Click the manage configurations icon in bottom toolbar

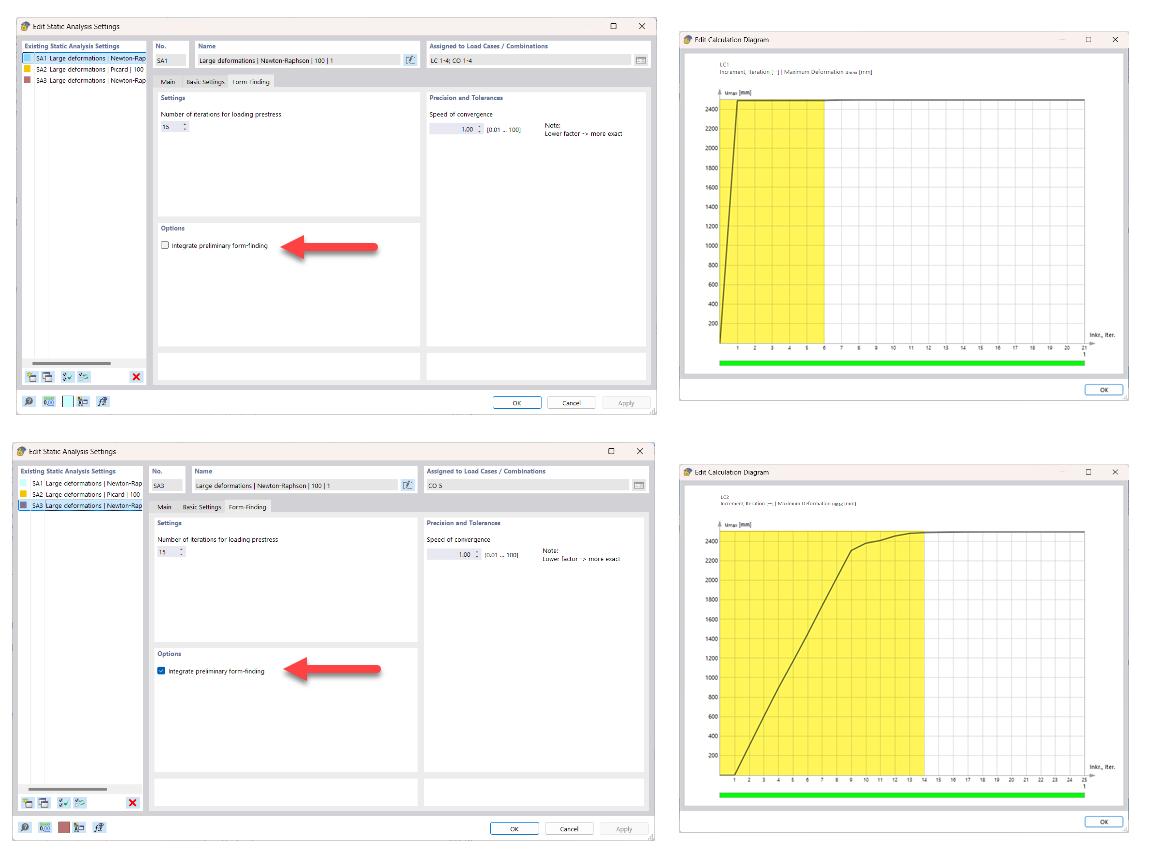83,400
